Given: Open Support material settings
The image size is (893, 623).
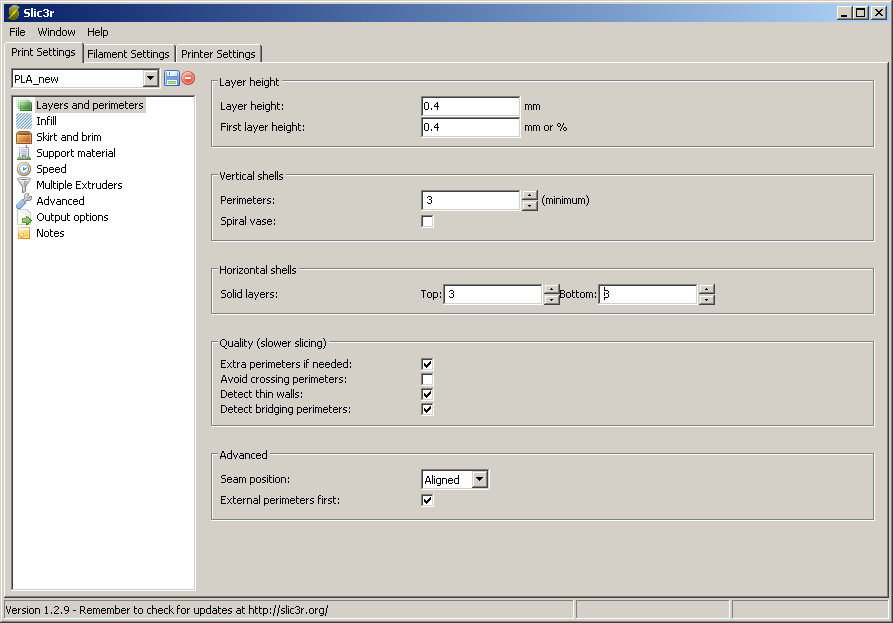Looking at the screenshot, I should [x=75, y=153].
